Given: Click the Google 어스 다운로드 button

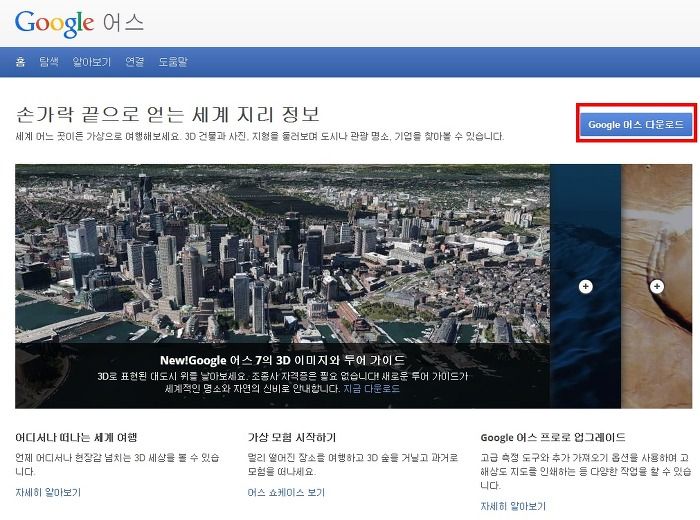Looking at the screenshot, I should coord(636,124).
